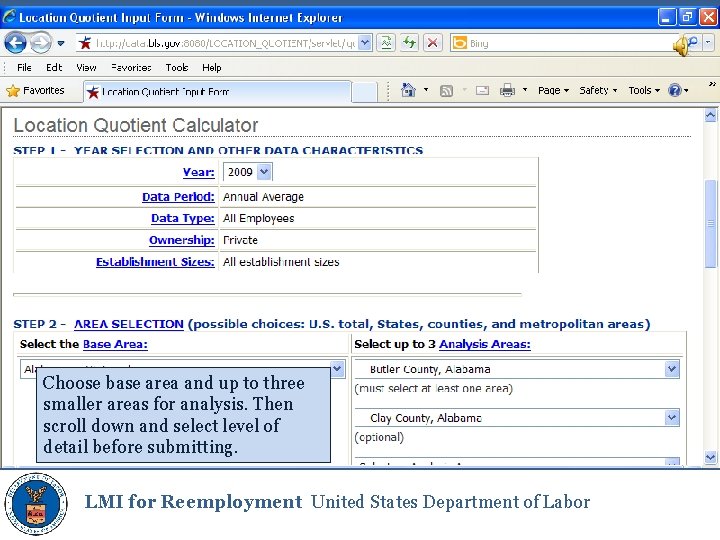Click the Ownership link

(182, 240)
